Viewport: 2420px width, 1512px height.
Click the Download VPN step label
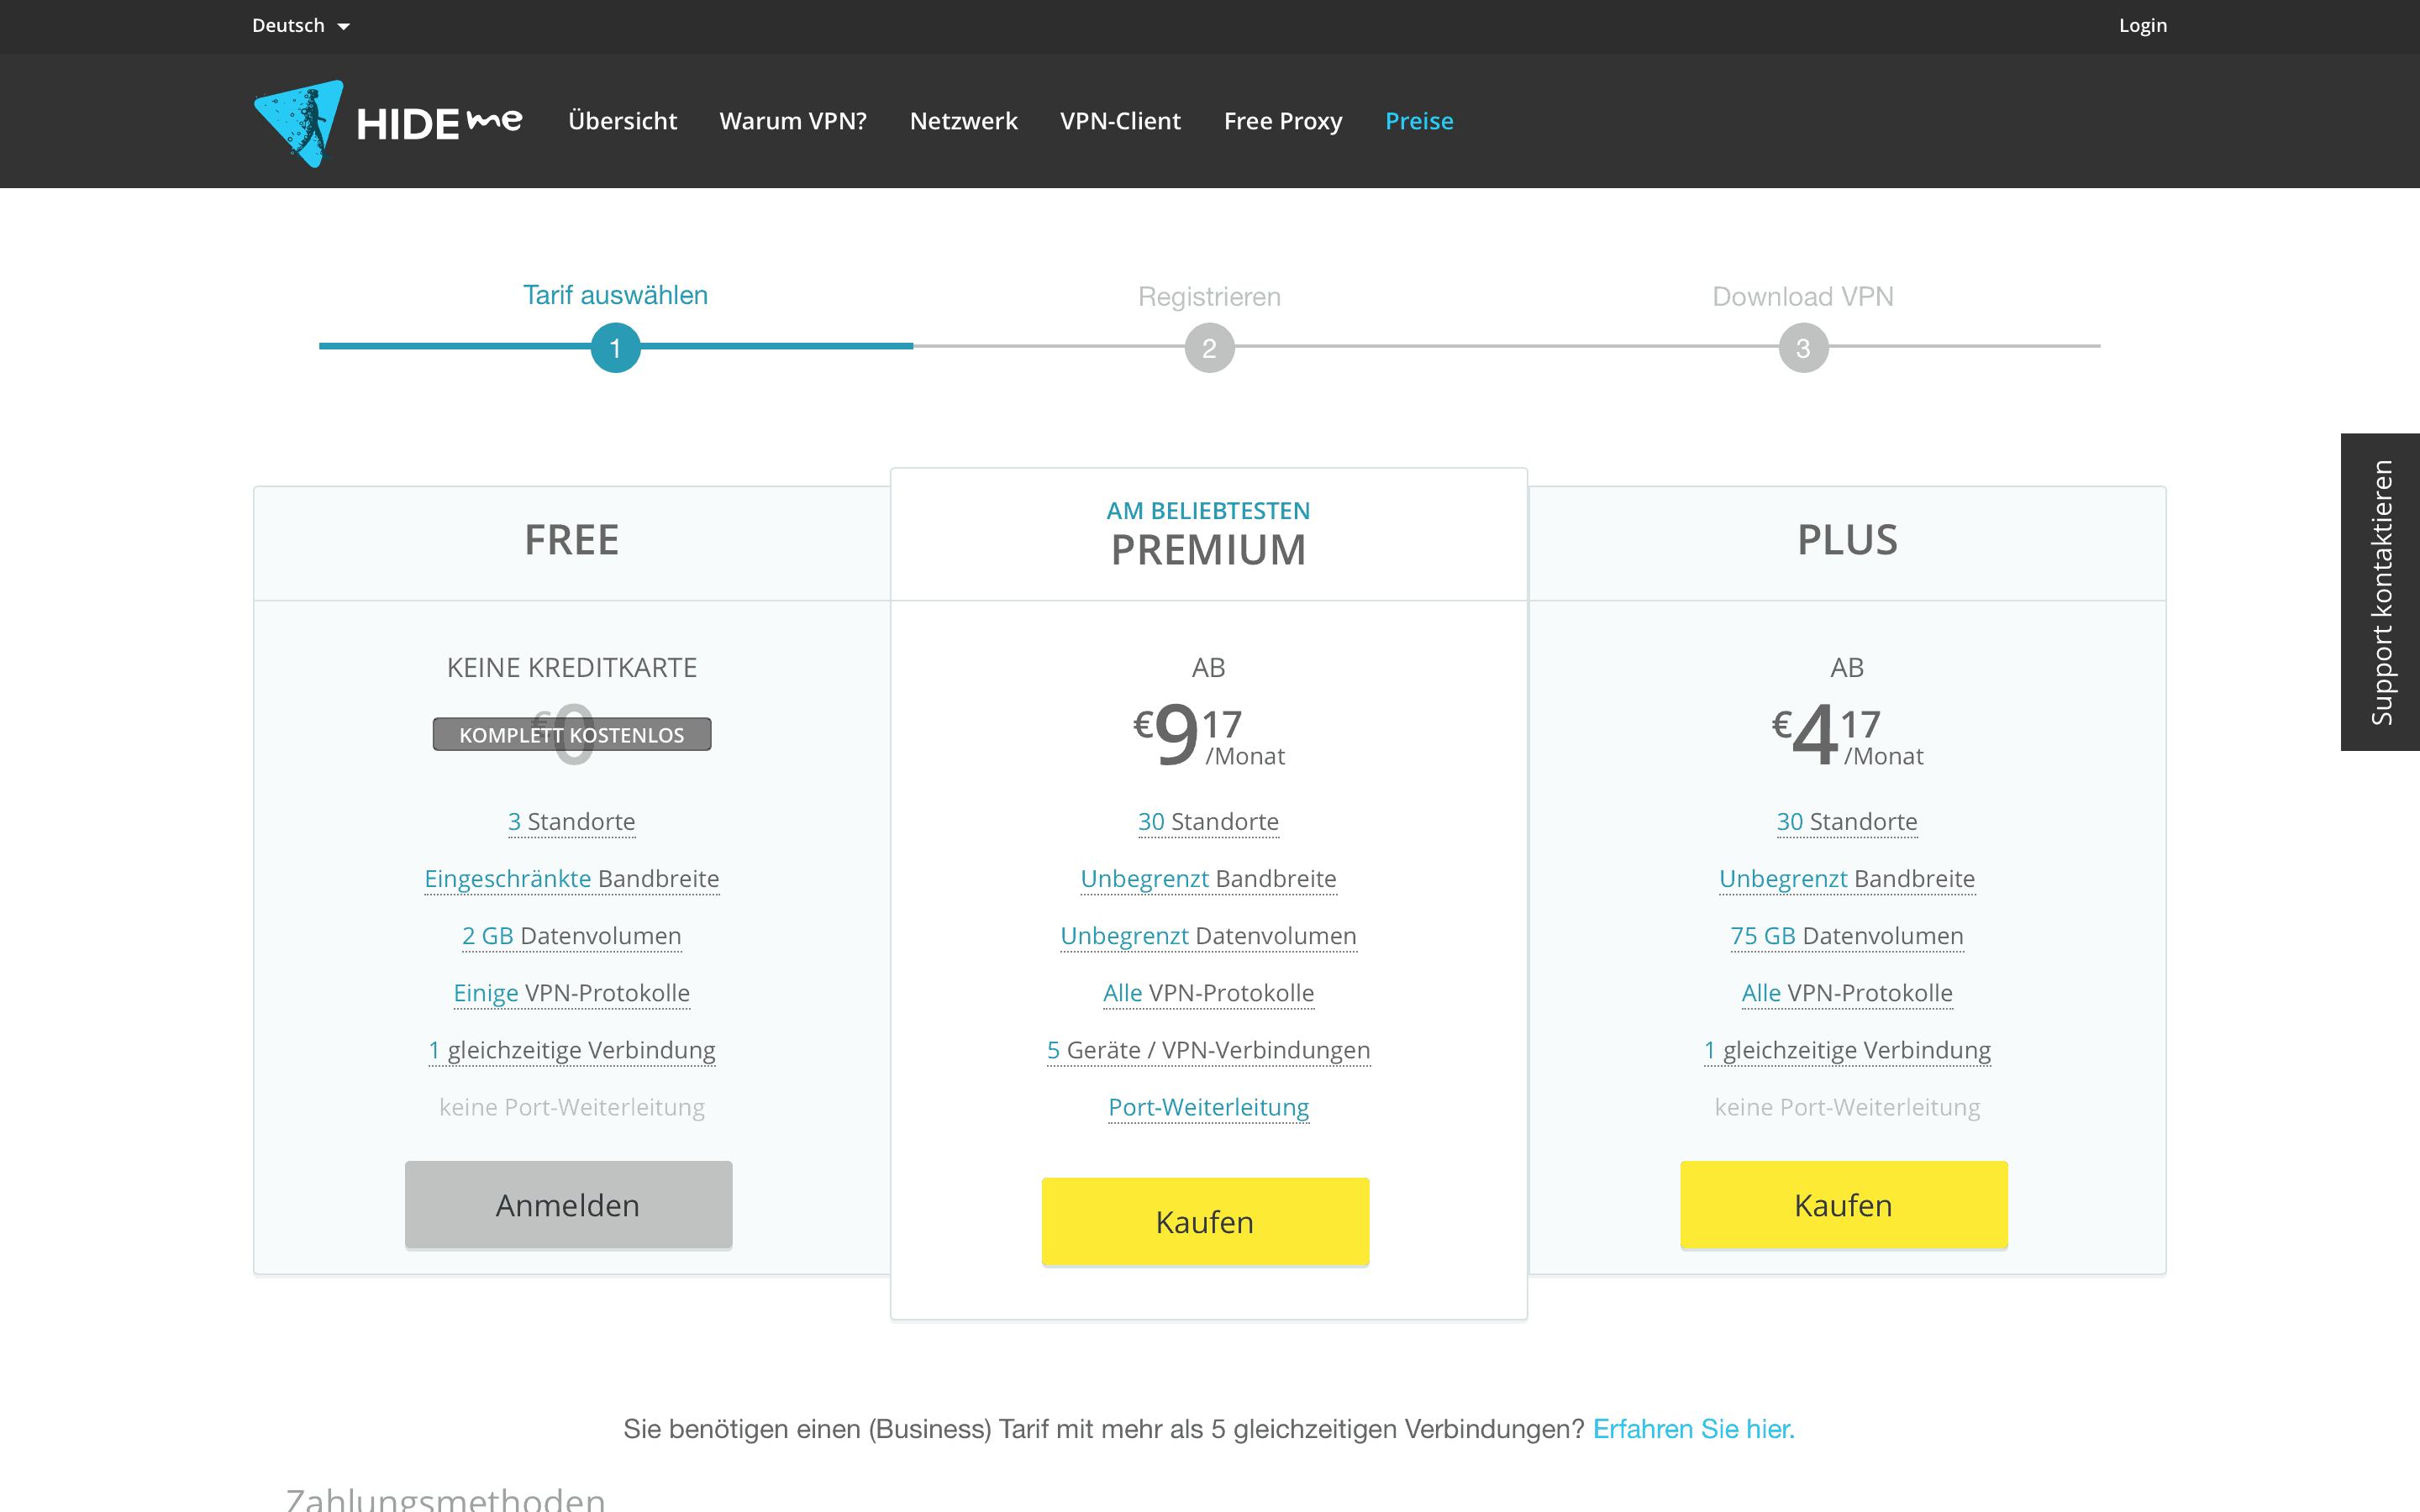coord(1803,297)
